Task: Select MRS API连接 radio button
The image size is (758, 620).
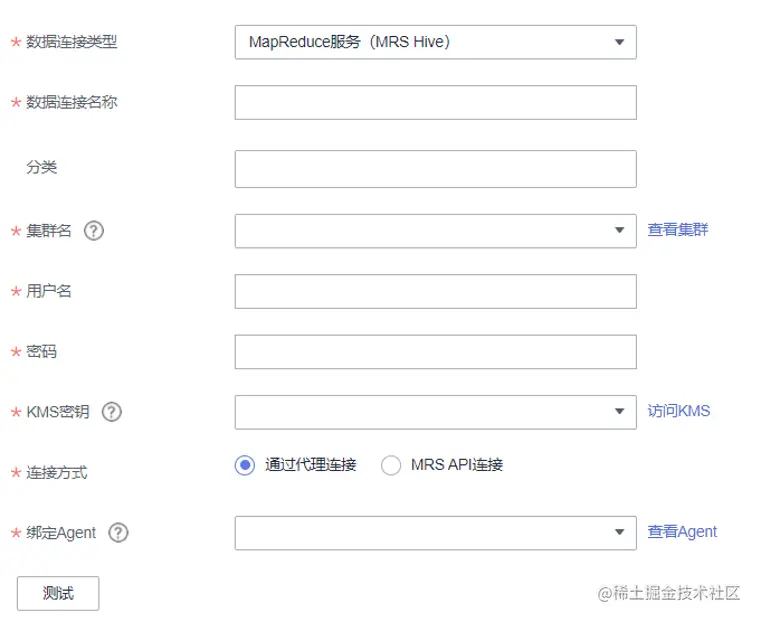Action: tap(391, 465)
